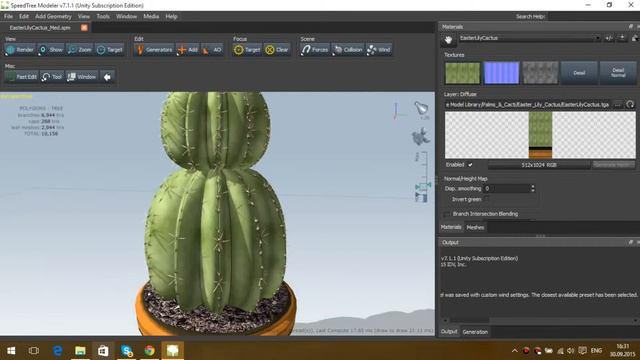This screenshot has width=640, height=360.
Task: Open the Tools menu
Action: tap(103, 16)
